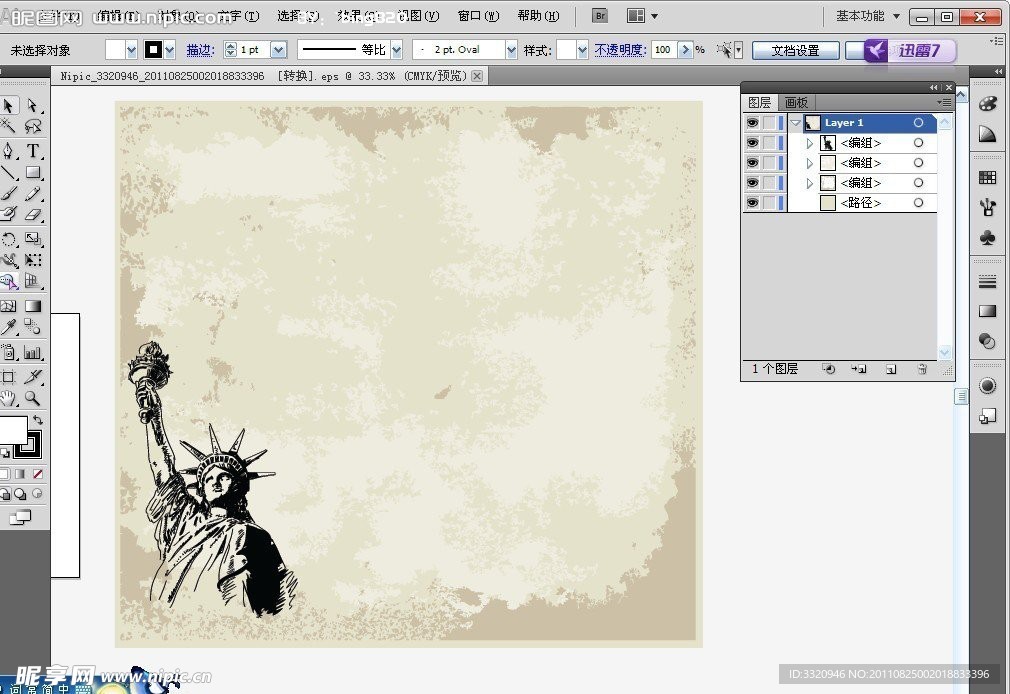Toggle lock box for statue 编组 group
The width and height of the screenshot is (1010, 694).
pos(769,142)
